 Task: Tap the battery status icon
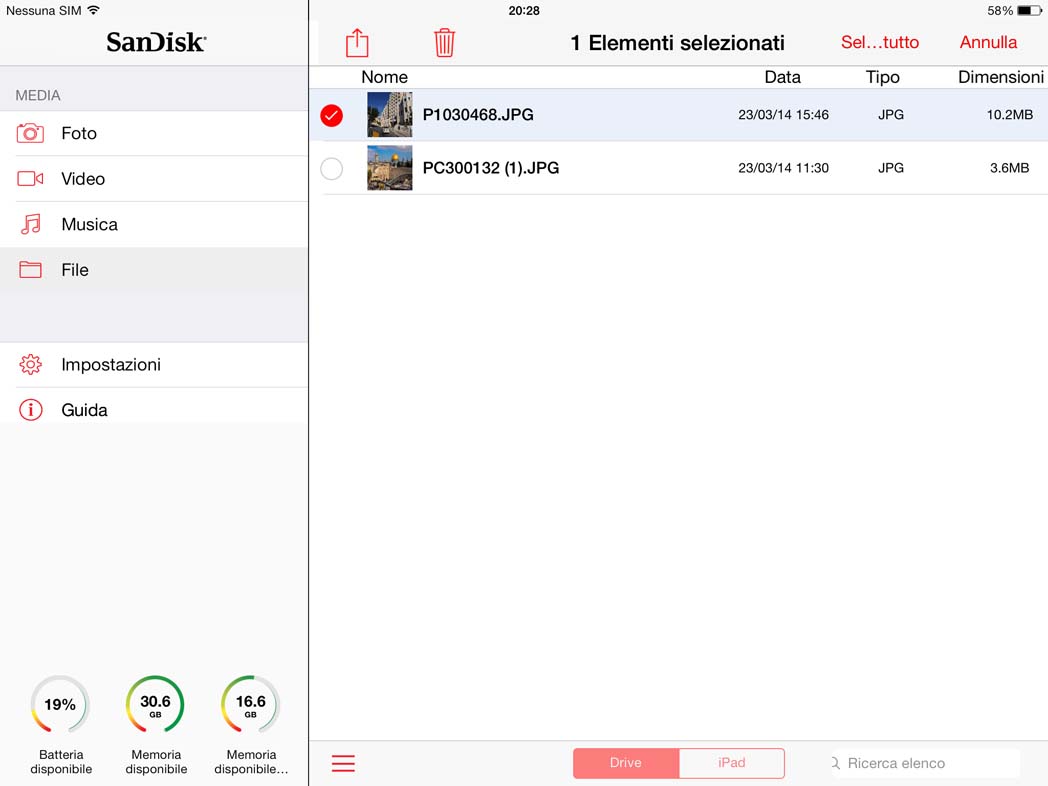click(x=1029, y=11)
